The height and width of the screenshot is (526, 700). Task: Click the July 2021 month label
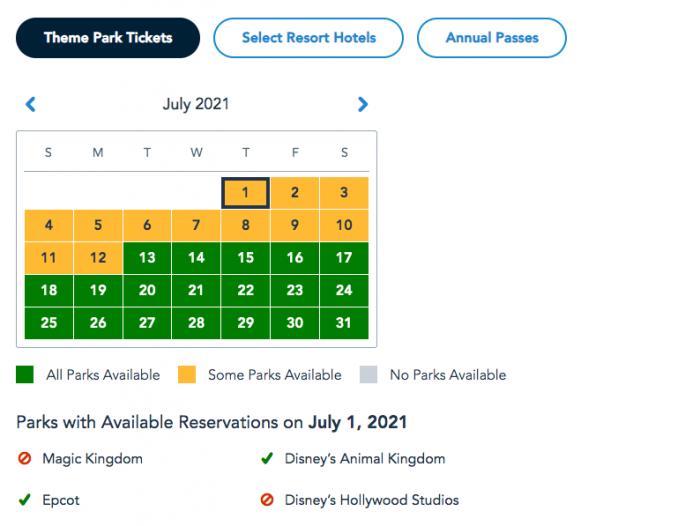coord(196,104)
